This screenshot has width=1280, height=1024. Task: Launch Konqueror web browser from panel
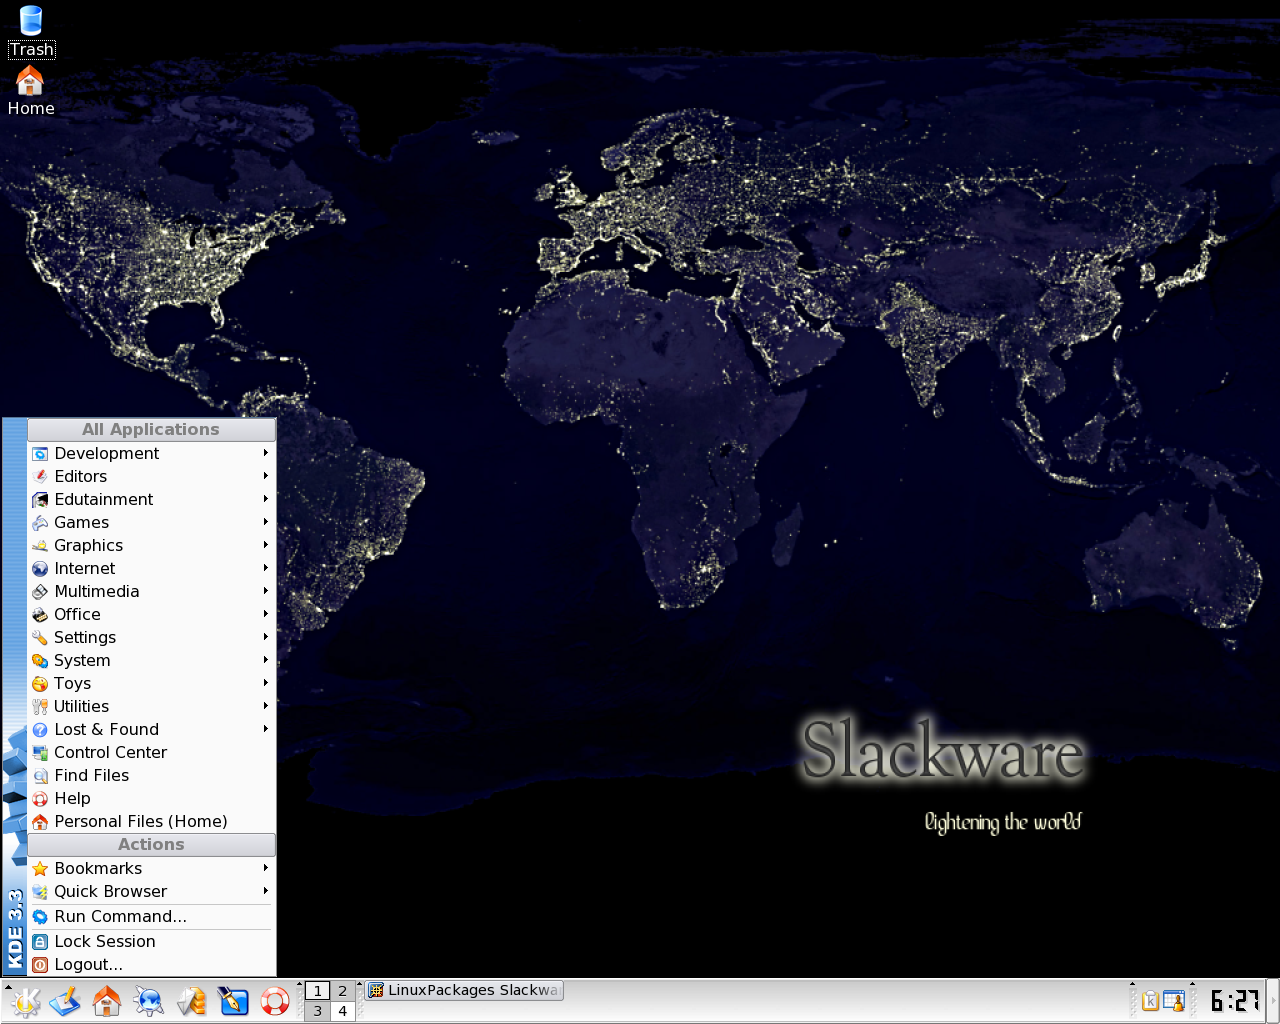(x=149, y=1001)
